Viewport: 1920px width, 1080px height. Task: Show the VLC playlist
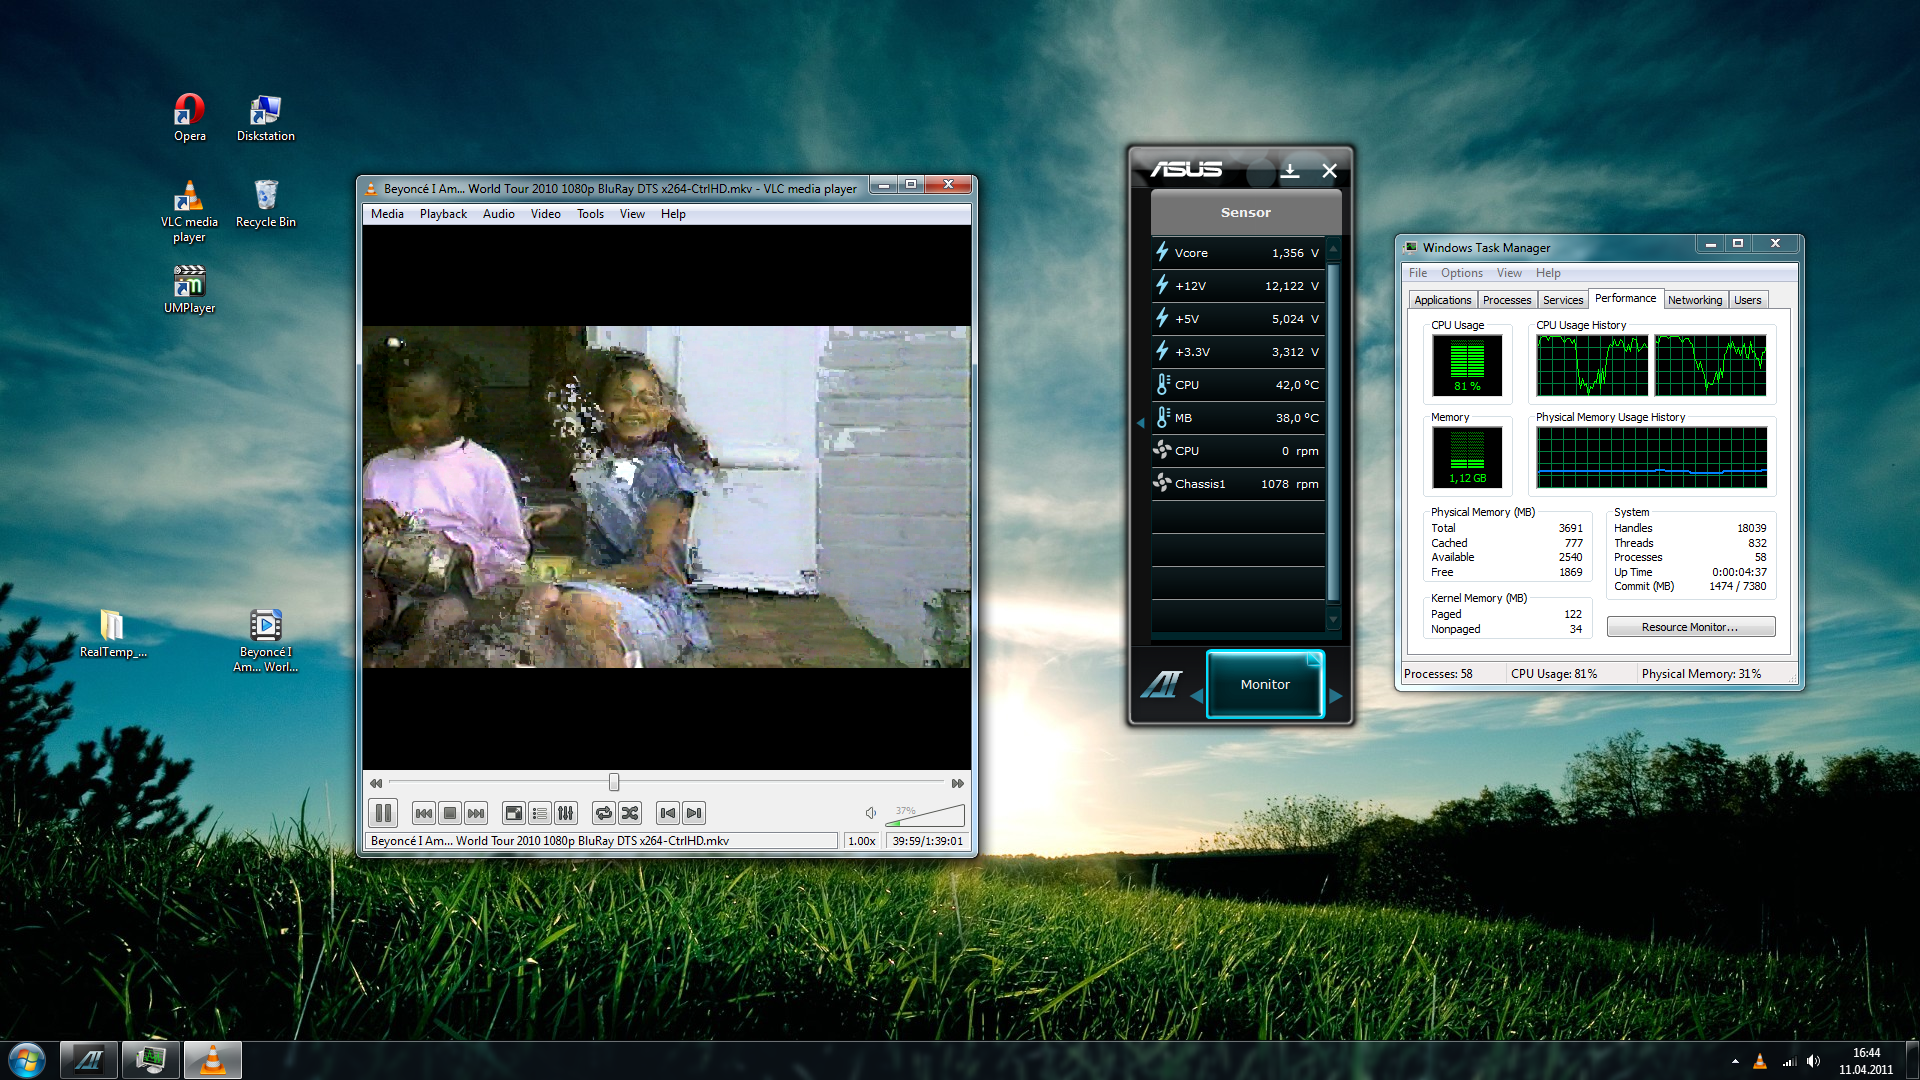pyautogui.click(x=540, y=813)
